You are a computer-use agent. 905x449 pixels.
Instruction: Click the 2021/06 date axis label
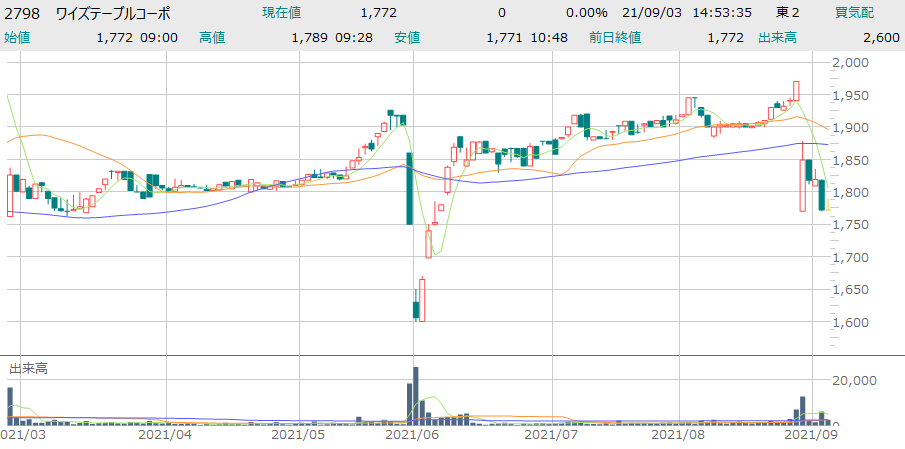coord(413,435)
